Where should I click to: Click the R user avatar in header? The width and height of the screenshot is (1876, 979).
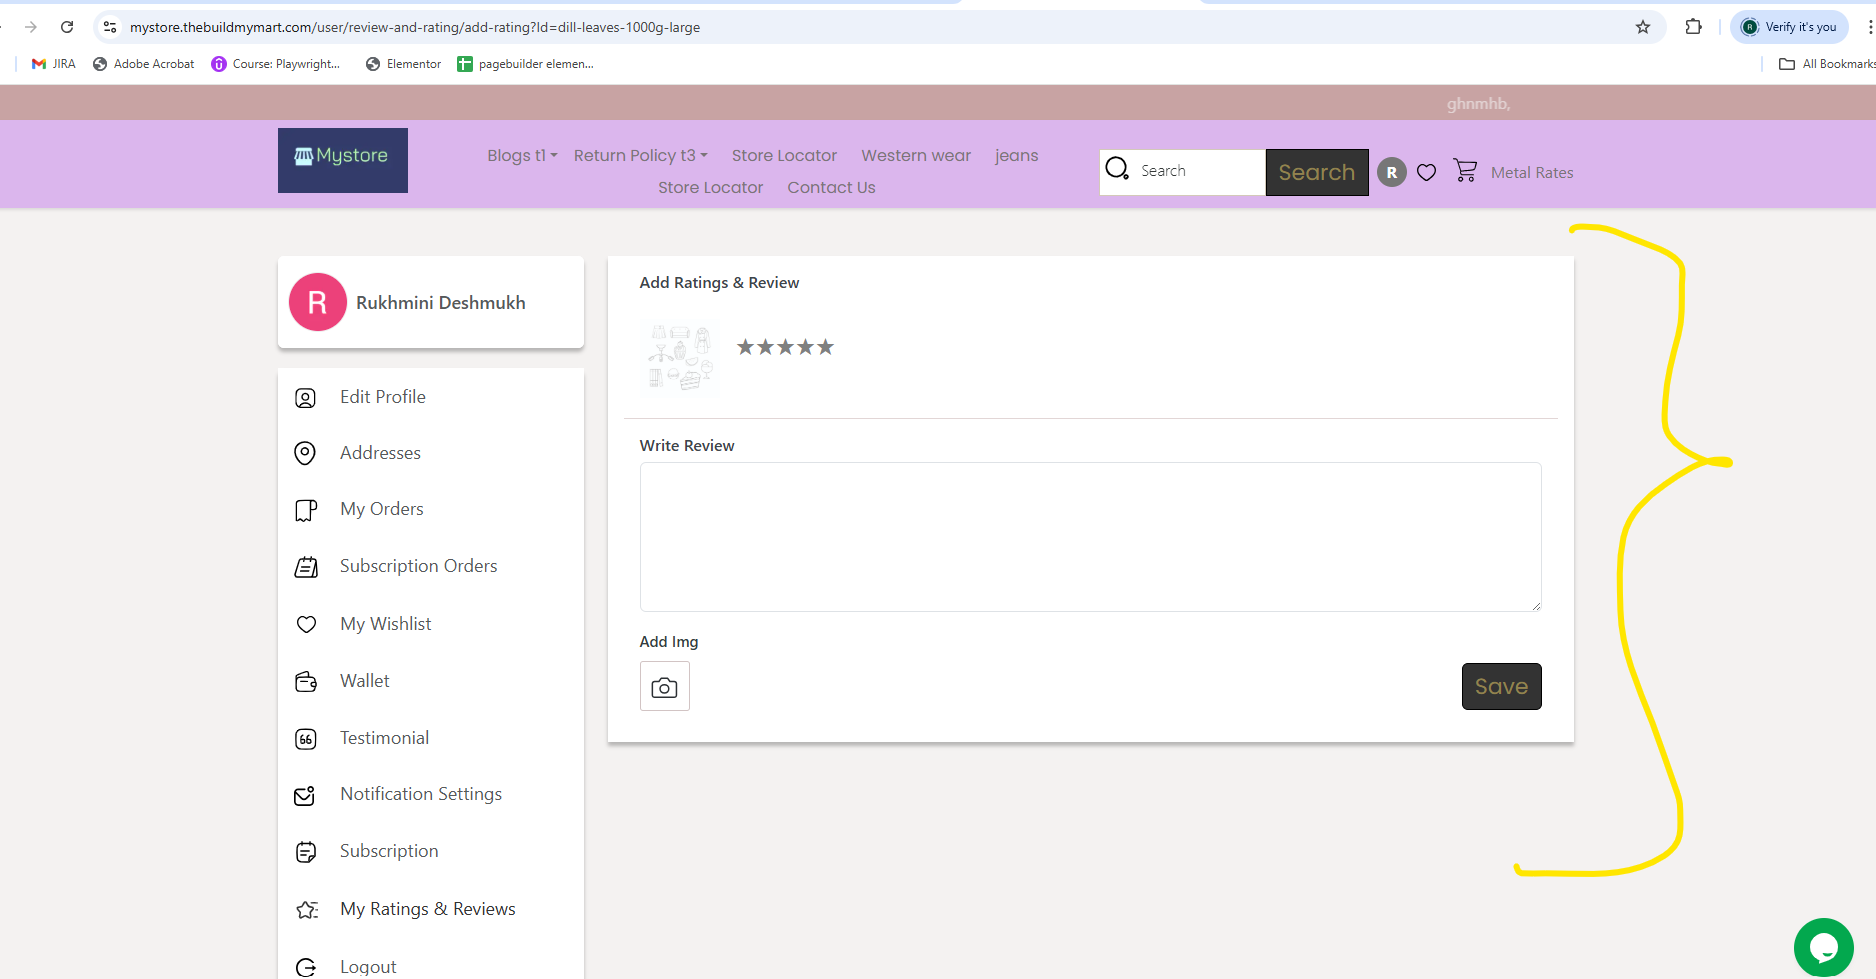1391,172
